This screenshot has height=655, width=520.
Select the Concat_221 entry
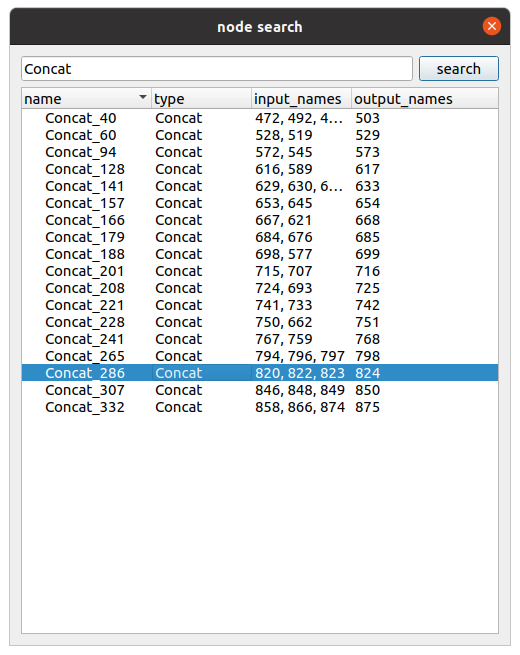pyautogui.click(x=260, y=305)
